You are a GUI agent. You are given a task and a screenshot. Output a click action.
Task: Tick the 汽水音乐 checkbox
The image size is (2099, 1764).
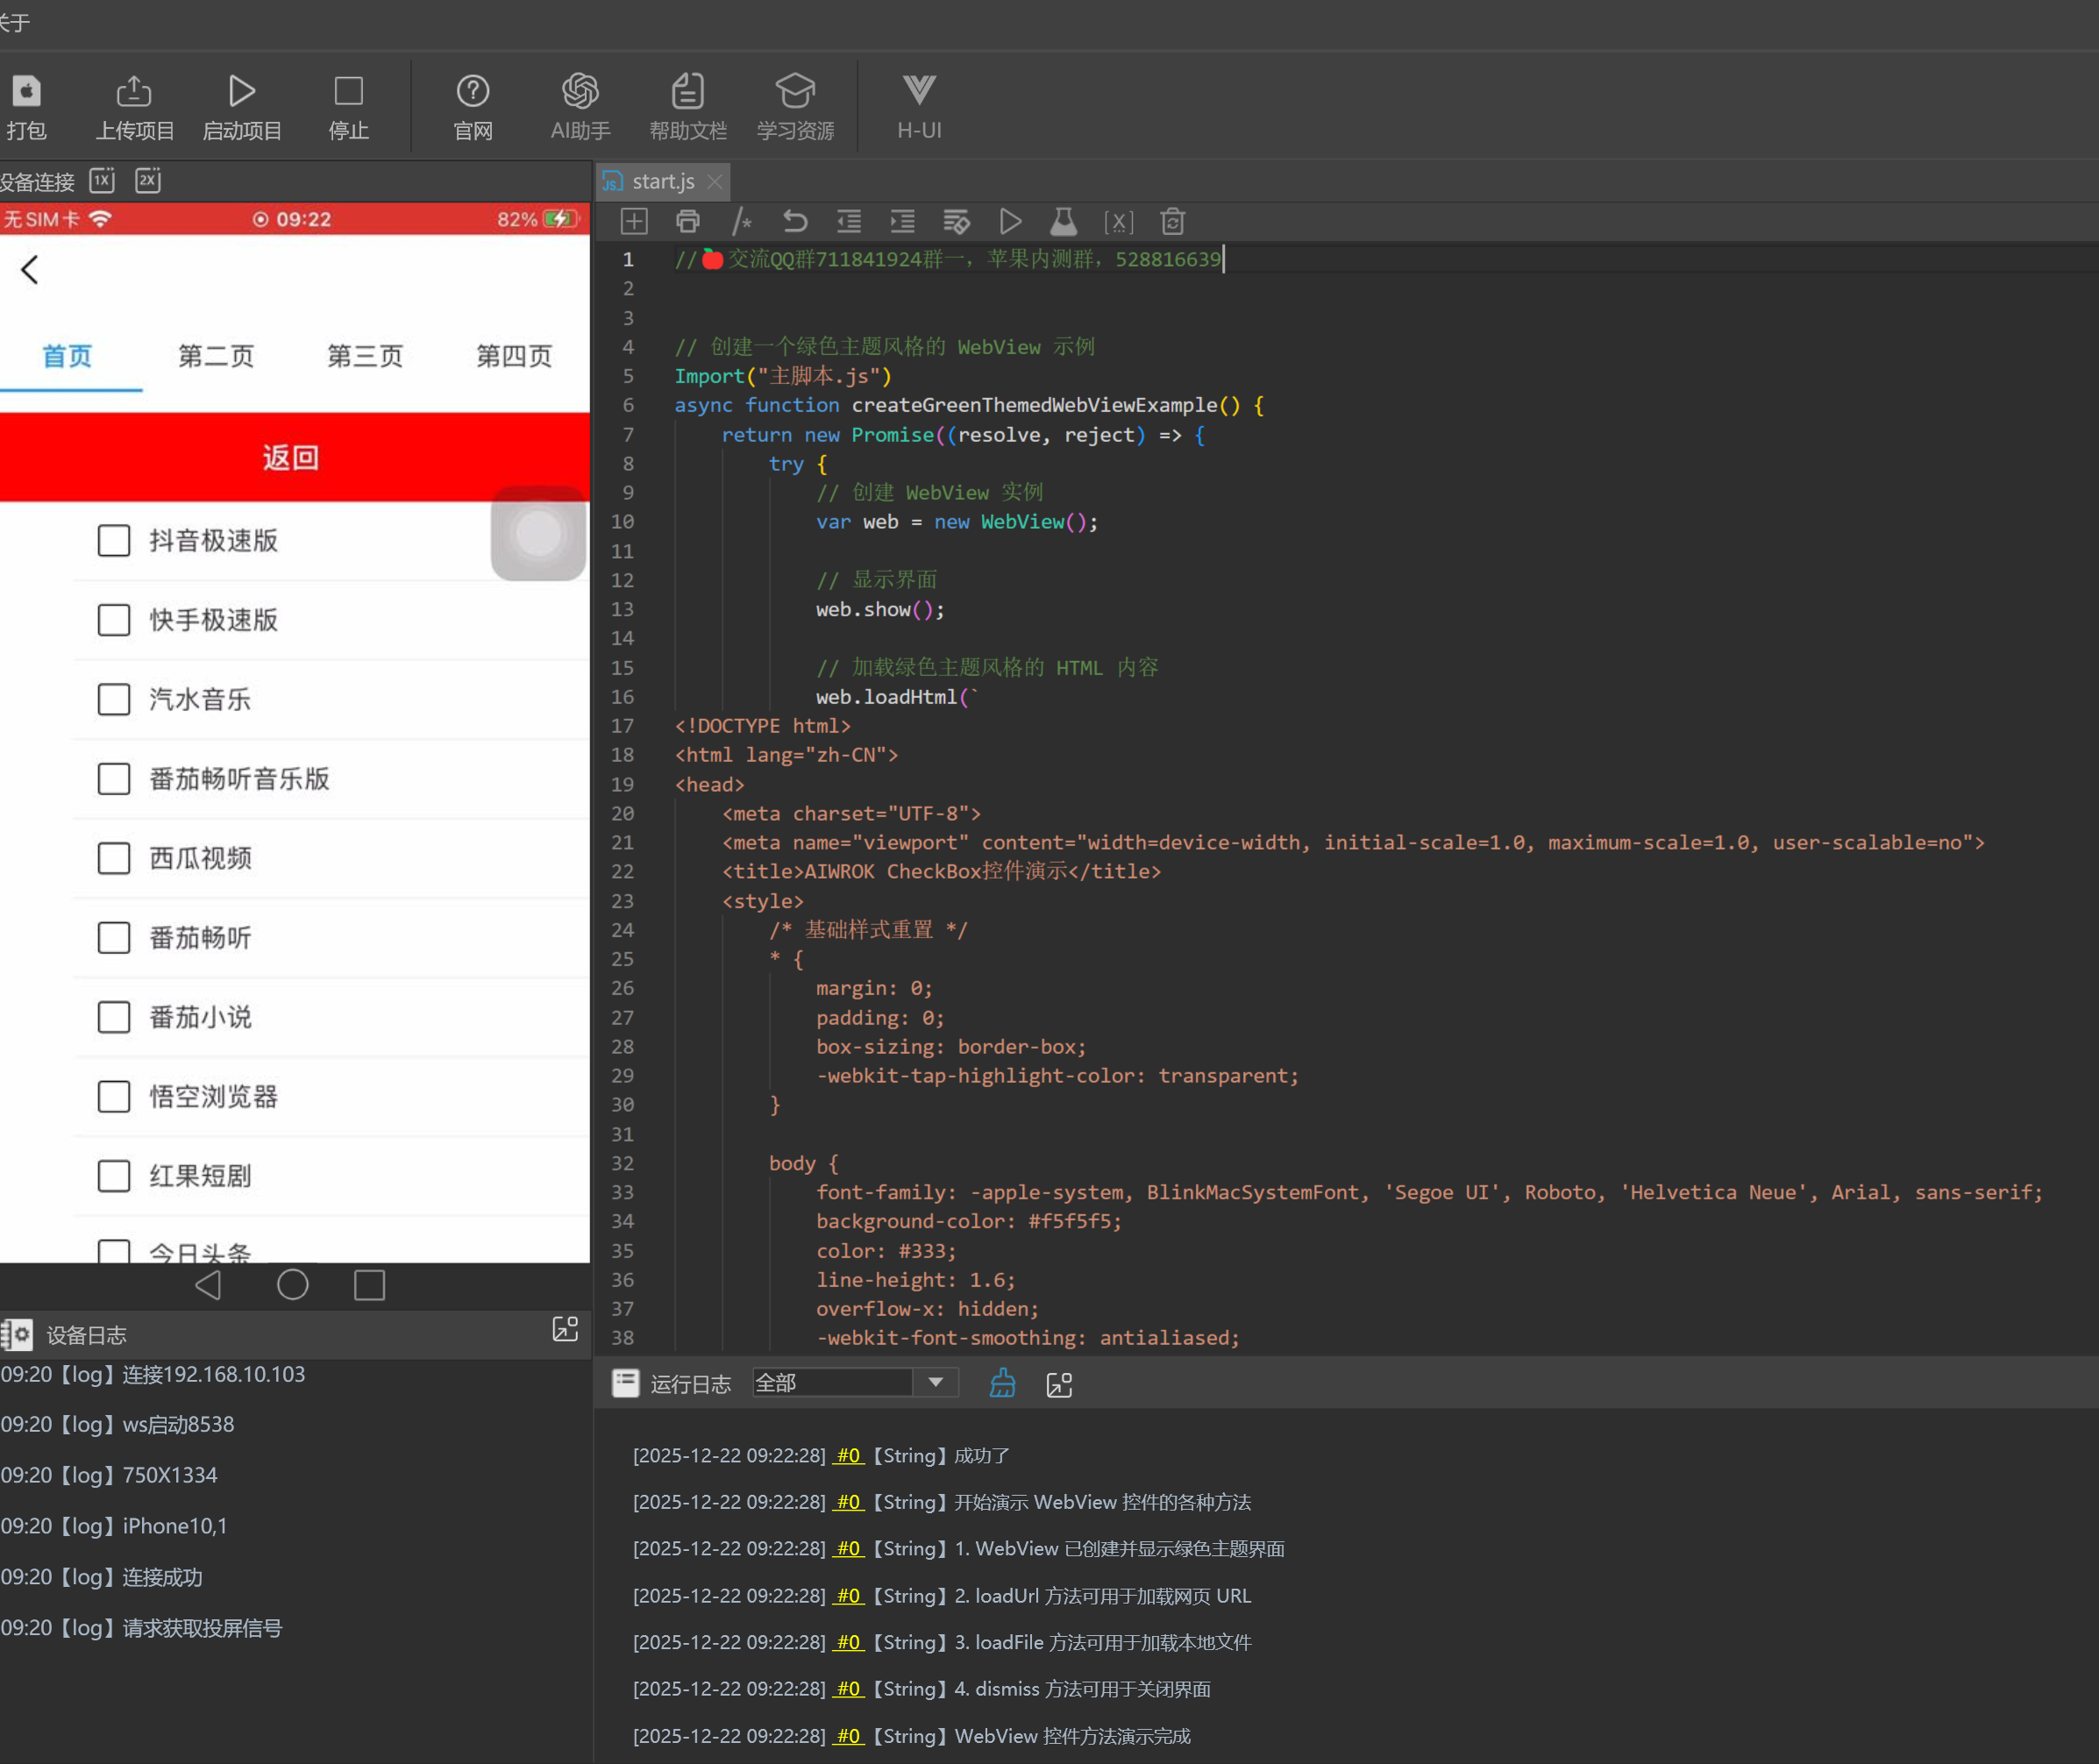click(114, 699)
